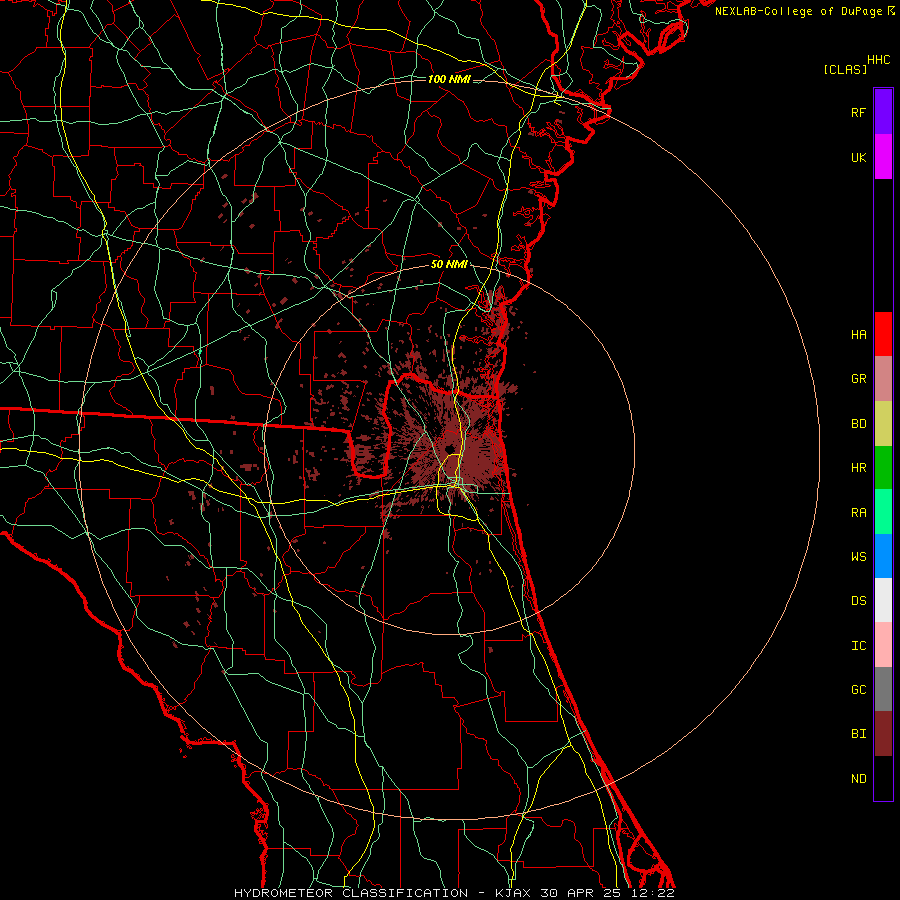
Task: Click the BD legend label
Action: 859,424
